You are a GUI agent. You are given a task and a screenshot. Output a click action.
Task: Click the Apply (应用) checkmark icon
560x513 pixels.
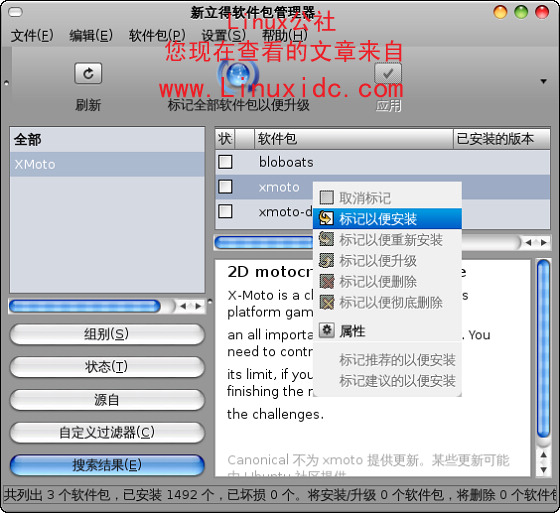[388, 73]
